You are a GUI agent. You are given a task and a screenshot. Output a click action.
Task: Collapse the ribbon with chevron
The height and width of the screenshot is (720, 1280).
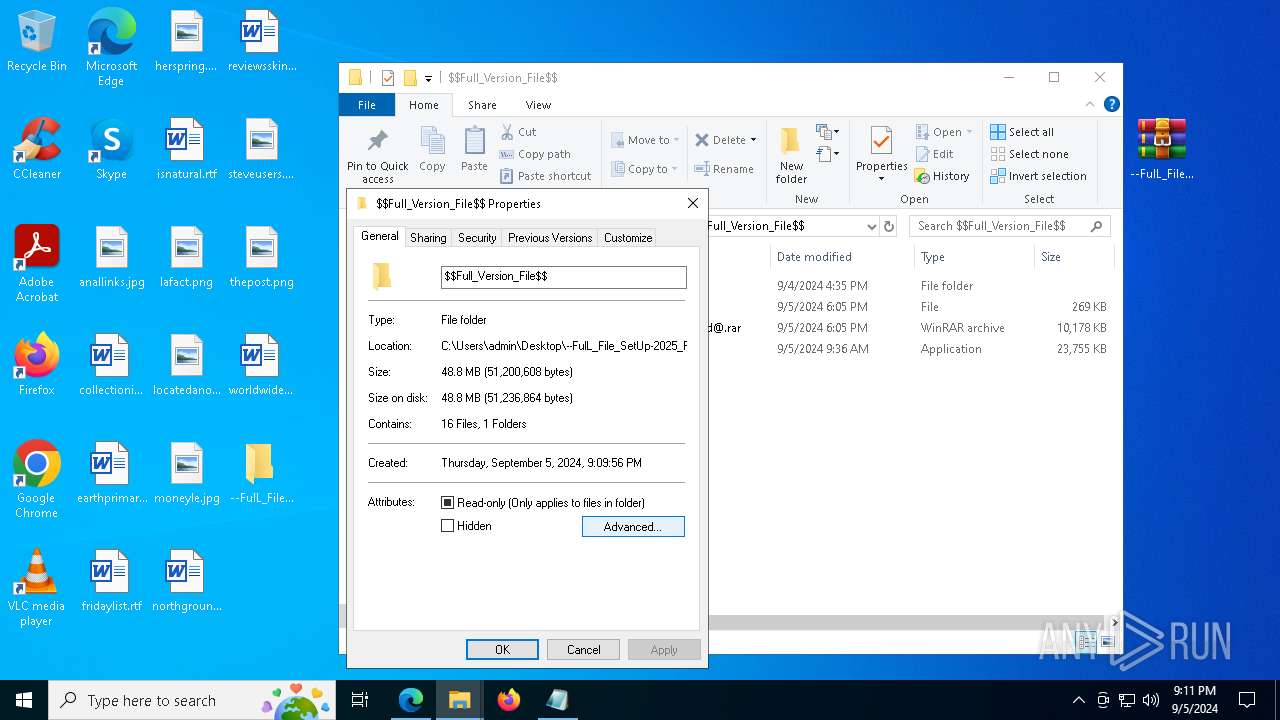[x=1090, y=104]
